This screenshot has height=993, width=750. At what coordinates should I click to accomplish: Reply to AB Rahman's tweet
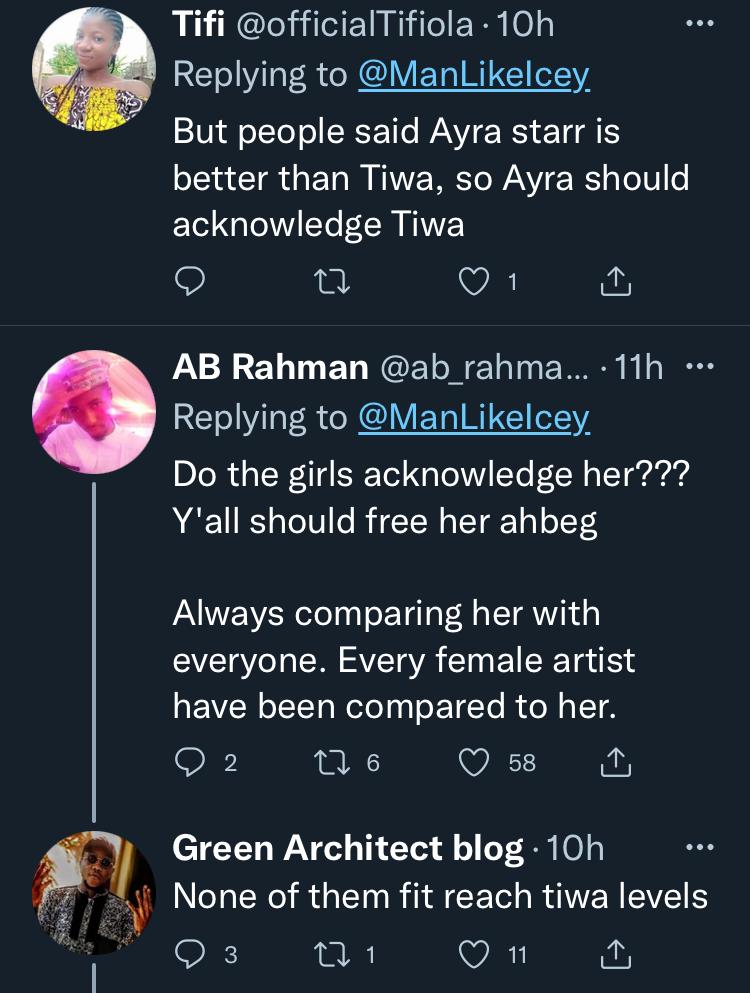point(189,763)
